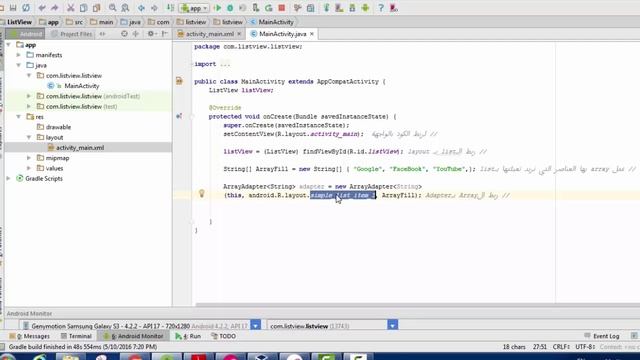Click the Make Project icon
640x360 pixels.
[x=170, y=8]
